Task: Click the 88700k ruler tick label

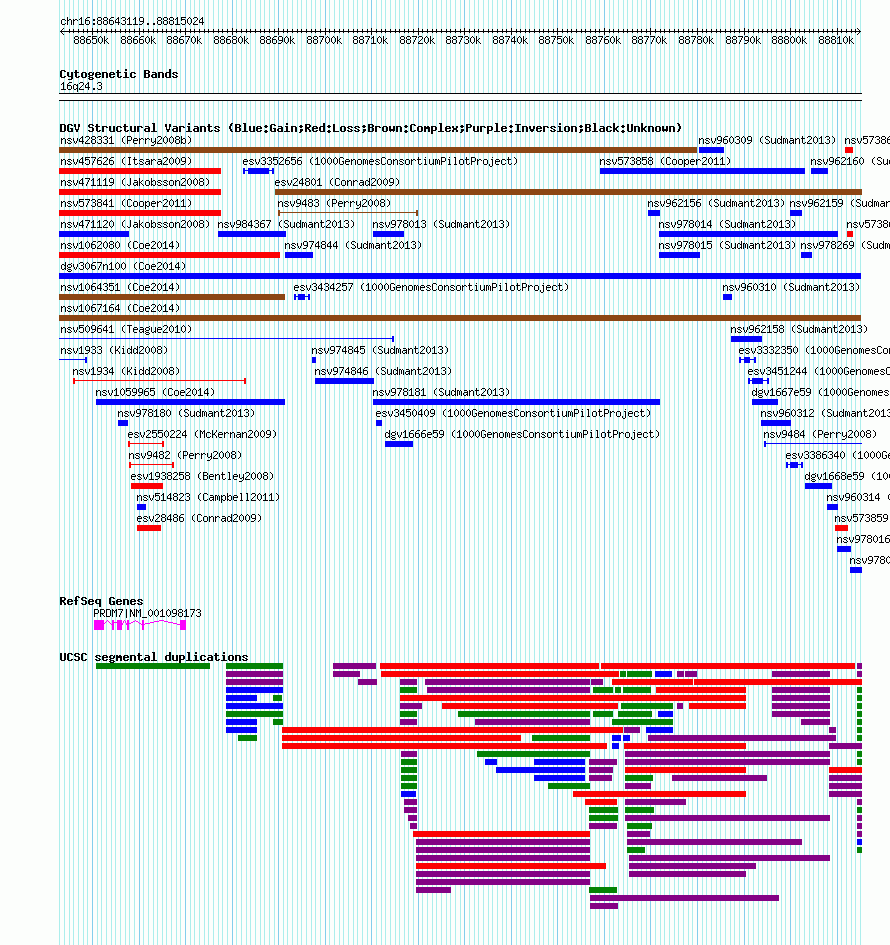Action: (x=324, y=40)
